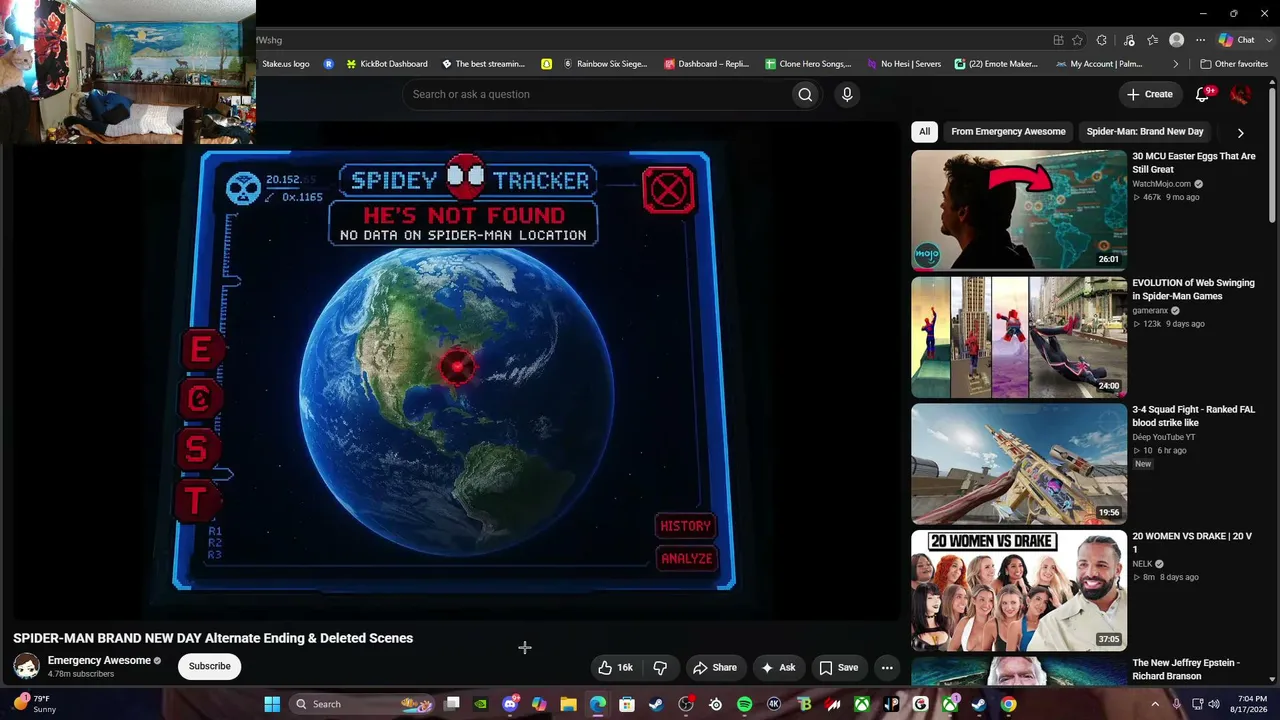Open NVIDIA app from the taskbar
Viewport: 1280px width, 720px height.
click(x=481, y=704)
